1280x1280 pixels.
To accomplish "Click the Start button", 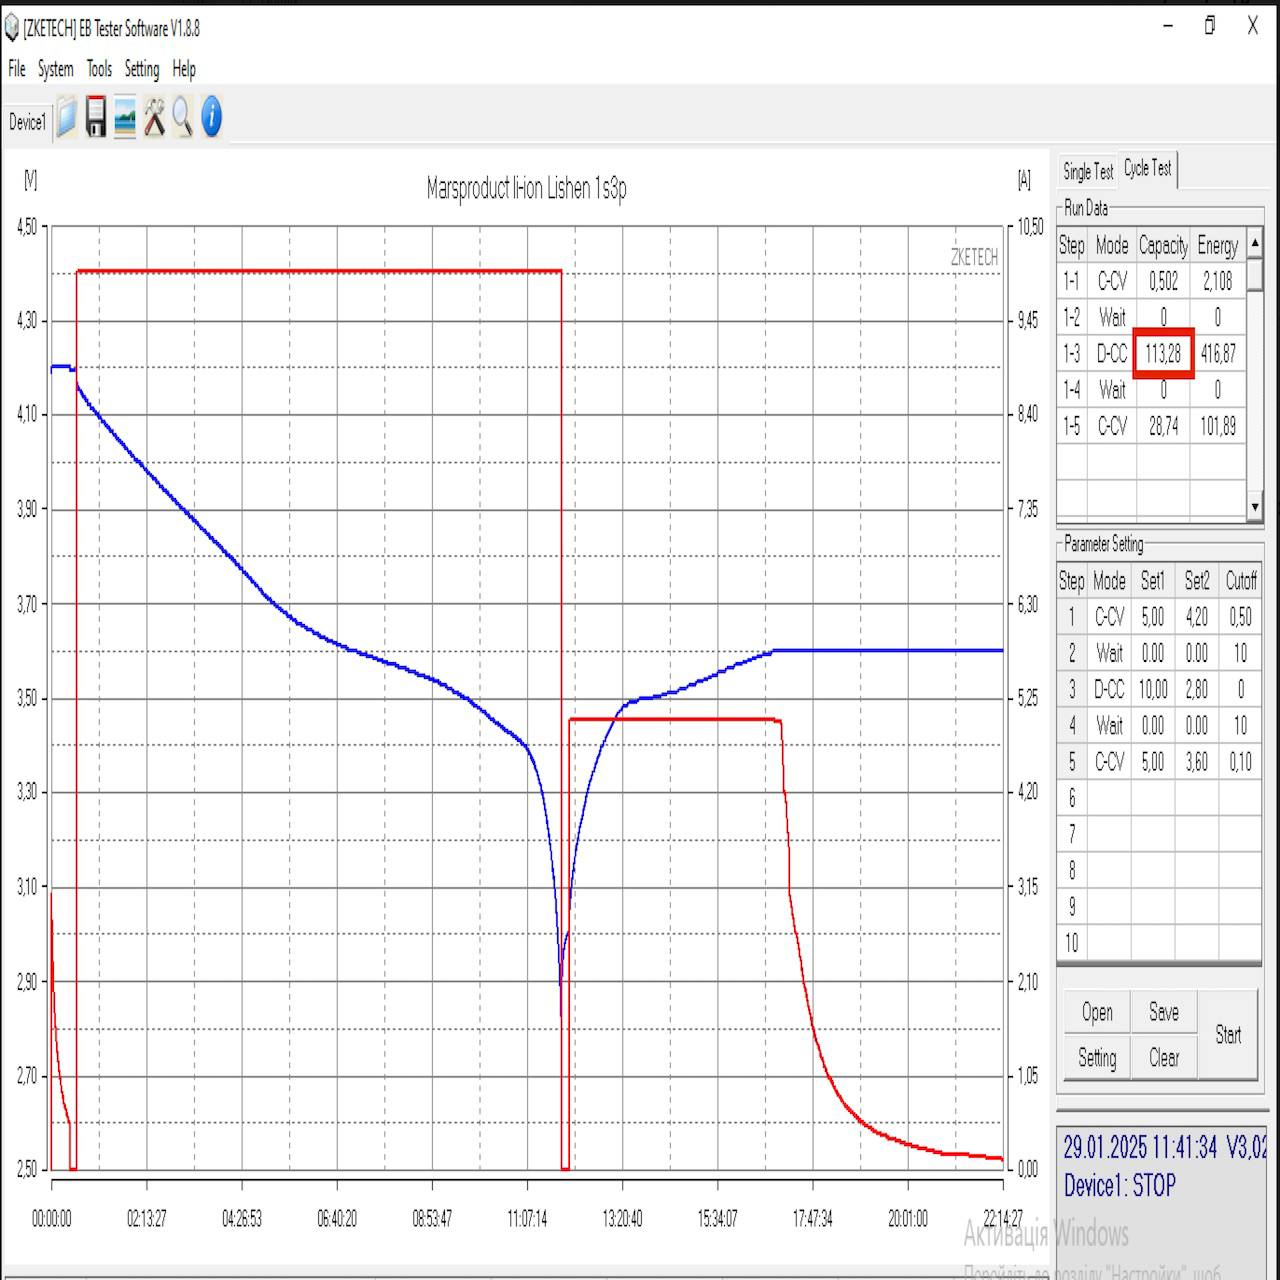I will [x=1228, y=1035].
